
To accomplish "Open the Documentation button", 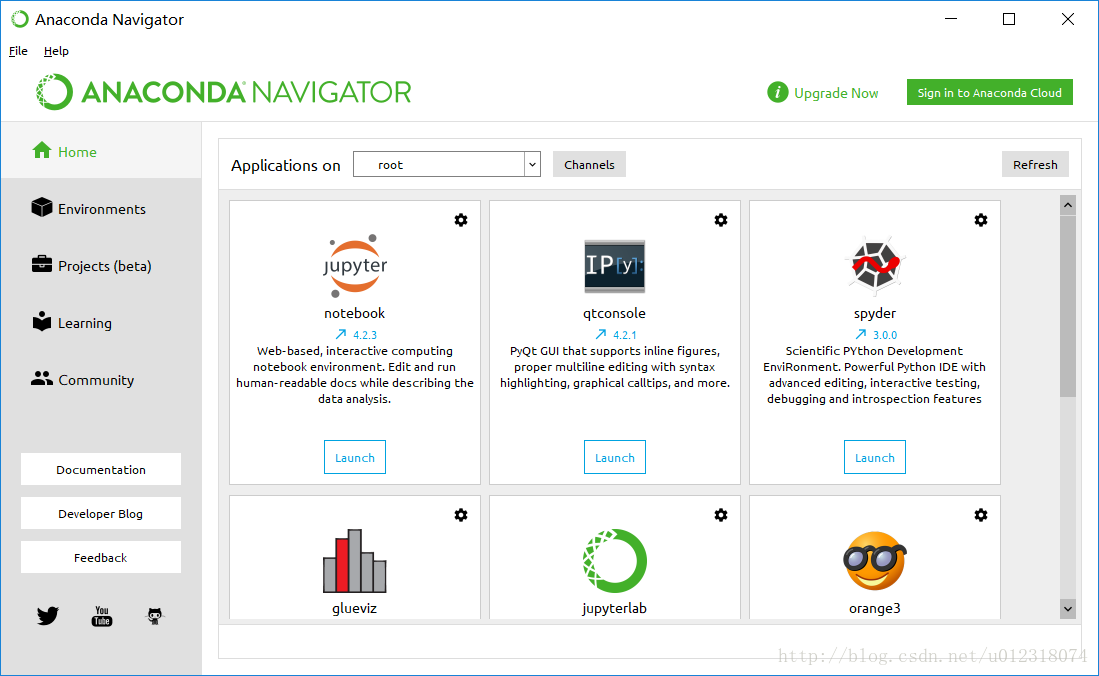I will 101,469.
